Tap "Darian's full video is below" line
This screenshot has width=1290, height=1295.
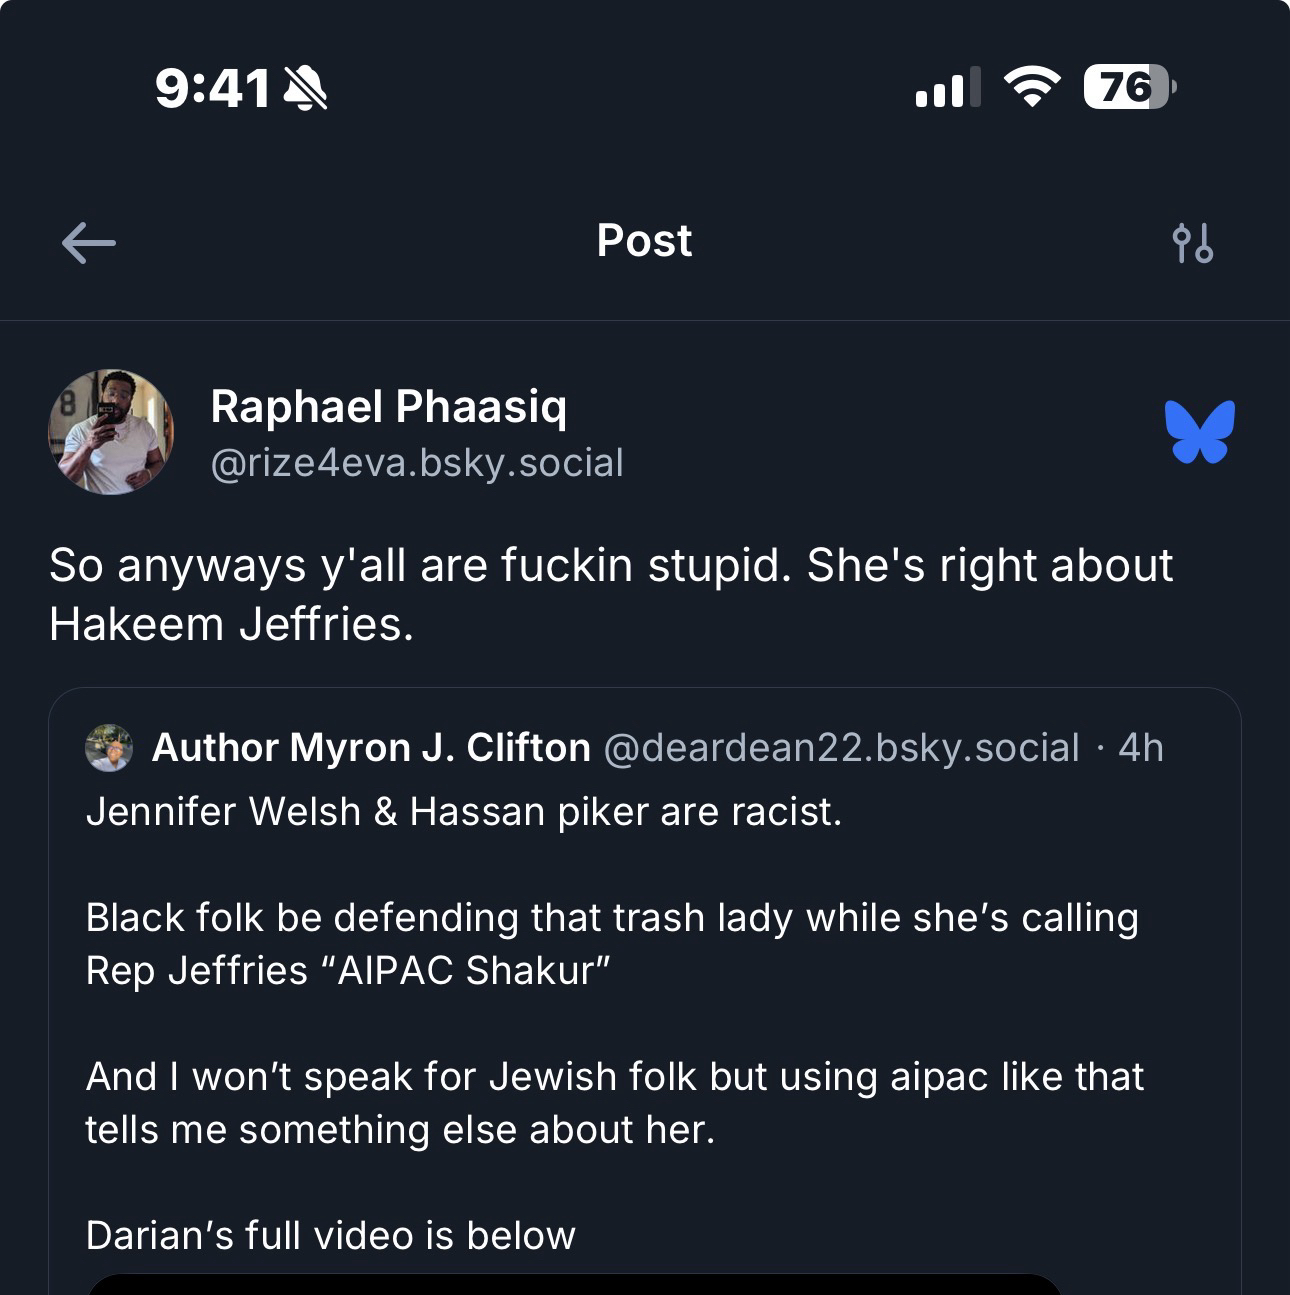click(331, 1236)
